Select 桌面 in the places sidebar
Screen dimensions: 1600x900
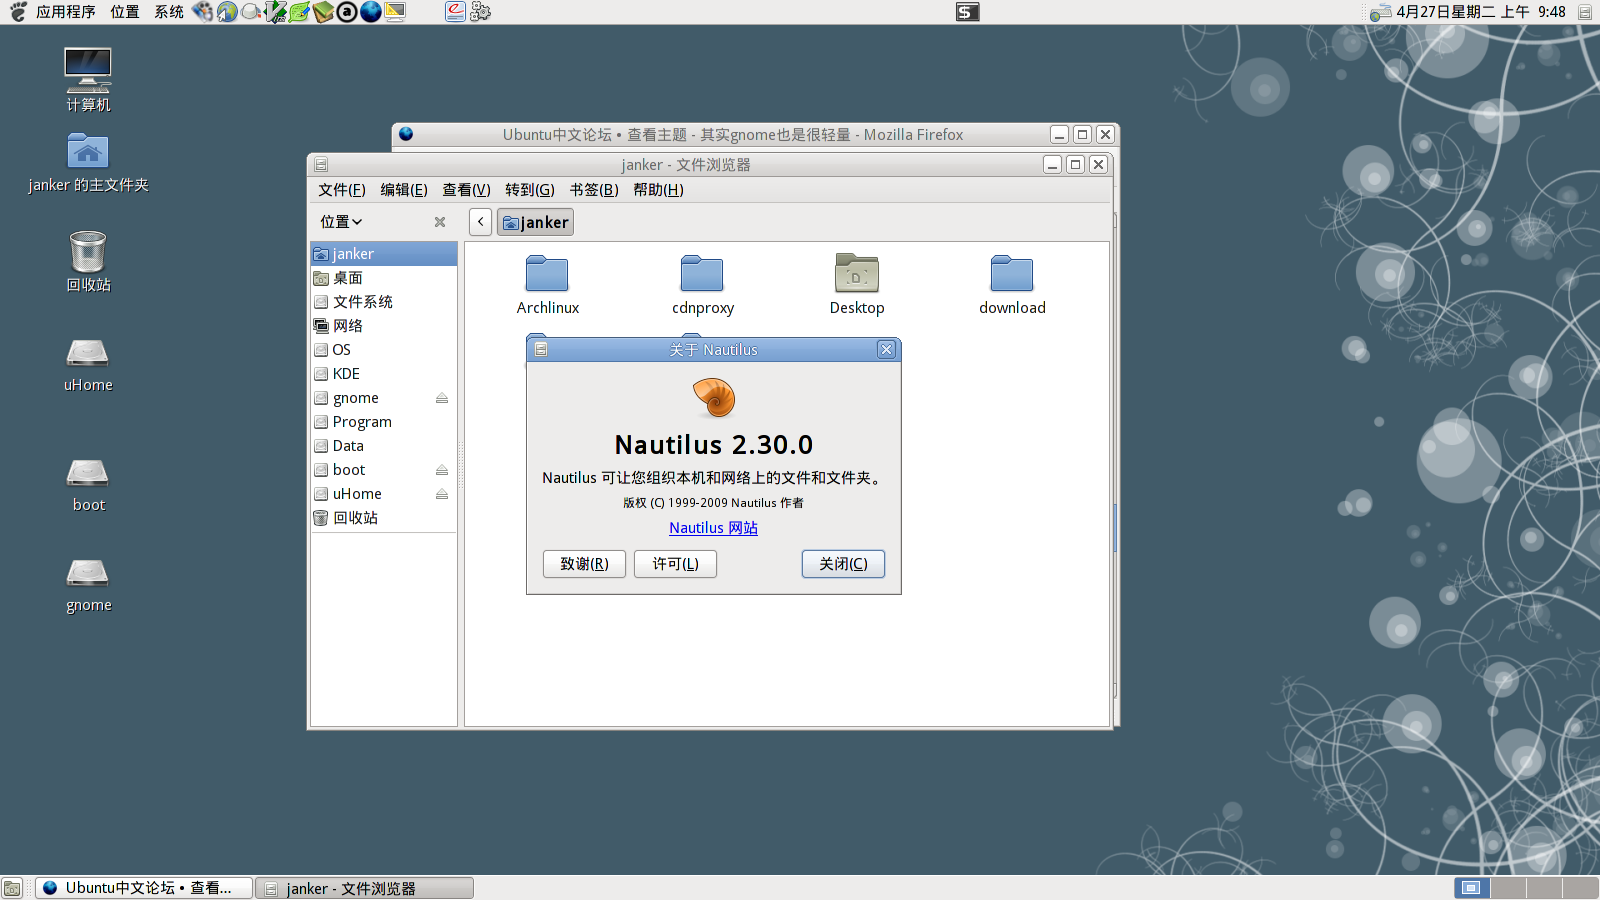[384, 278]
